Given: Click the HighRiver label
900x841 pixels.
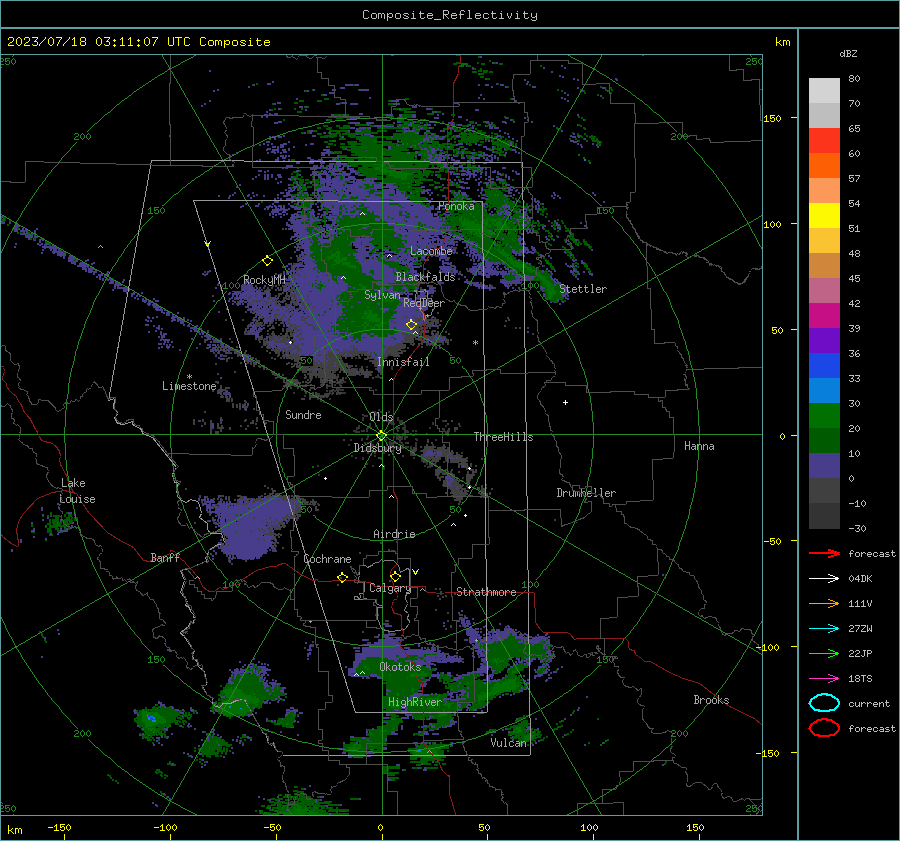Looking at the screenshot, I should click(x=415, y=702).
